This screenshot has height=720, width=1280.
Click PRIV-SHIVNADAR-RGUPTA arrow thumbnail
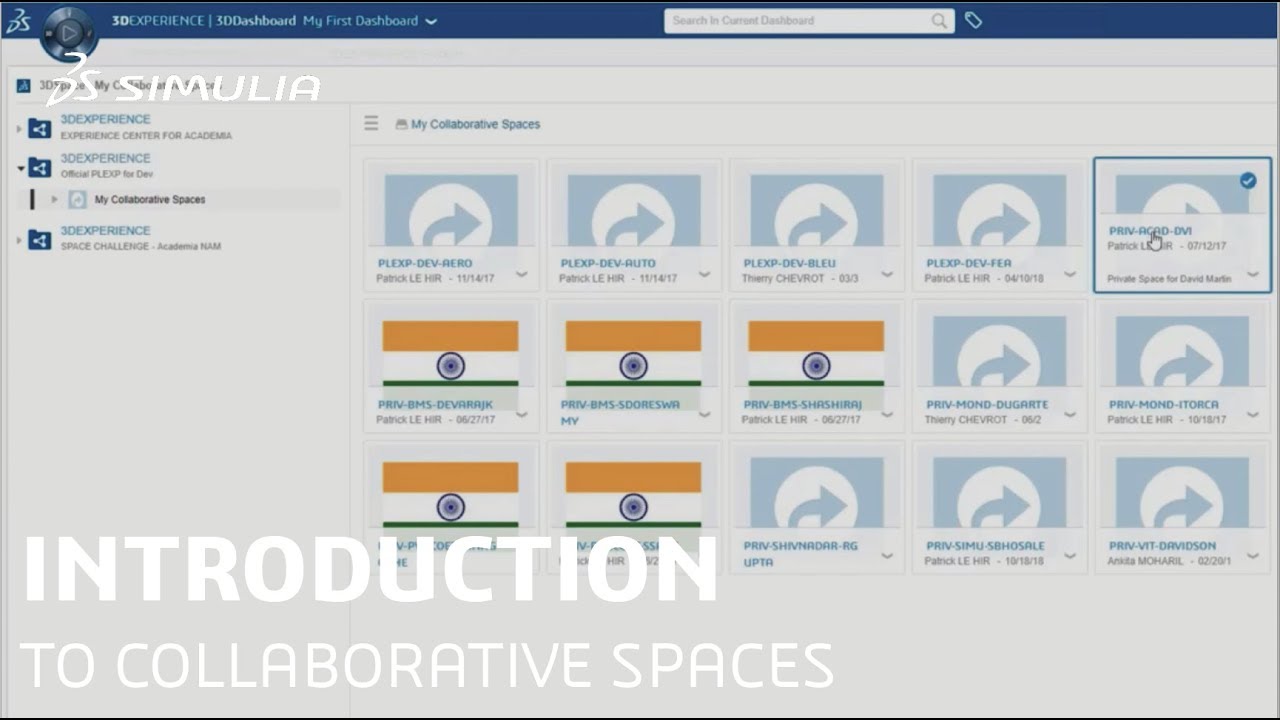pos(817,493)
